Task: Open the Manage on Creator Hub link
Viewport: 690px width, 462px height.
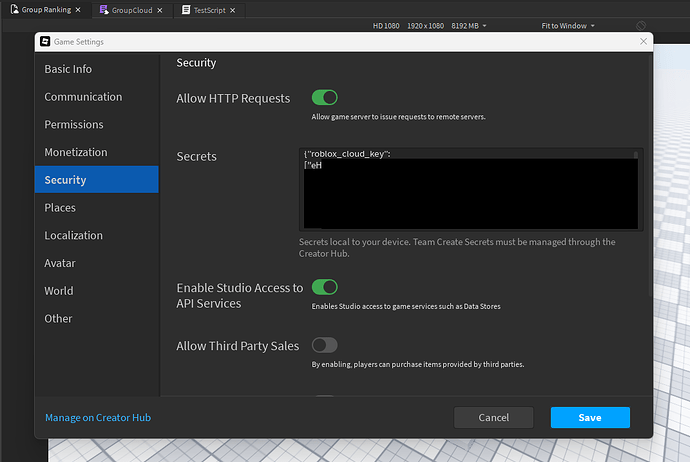Action: pos(98,418)
